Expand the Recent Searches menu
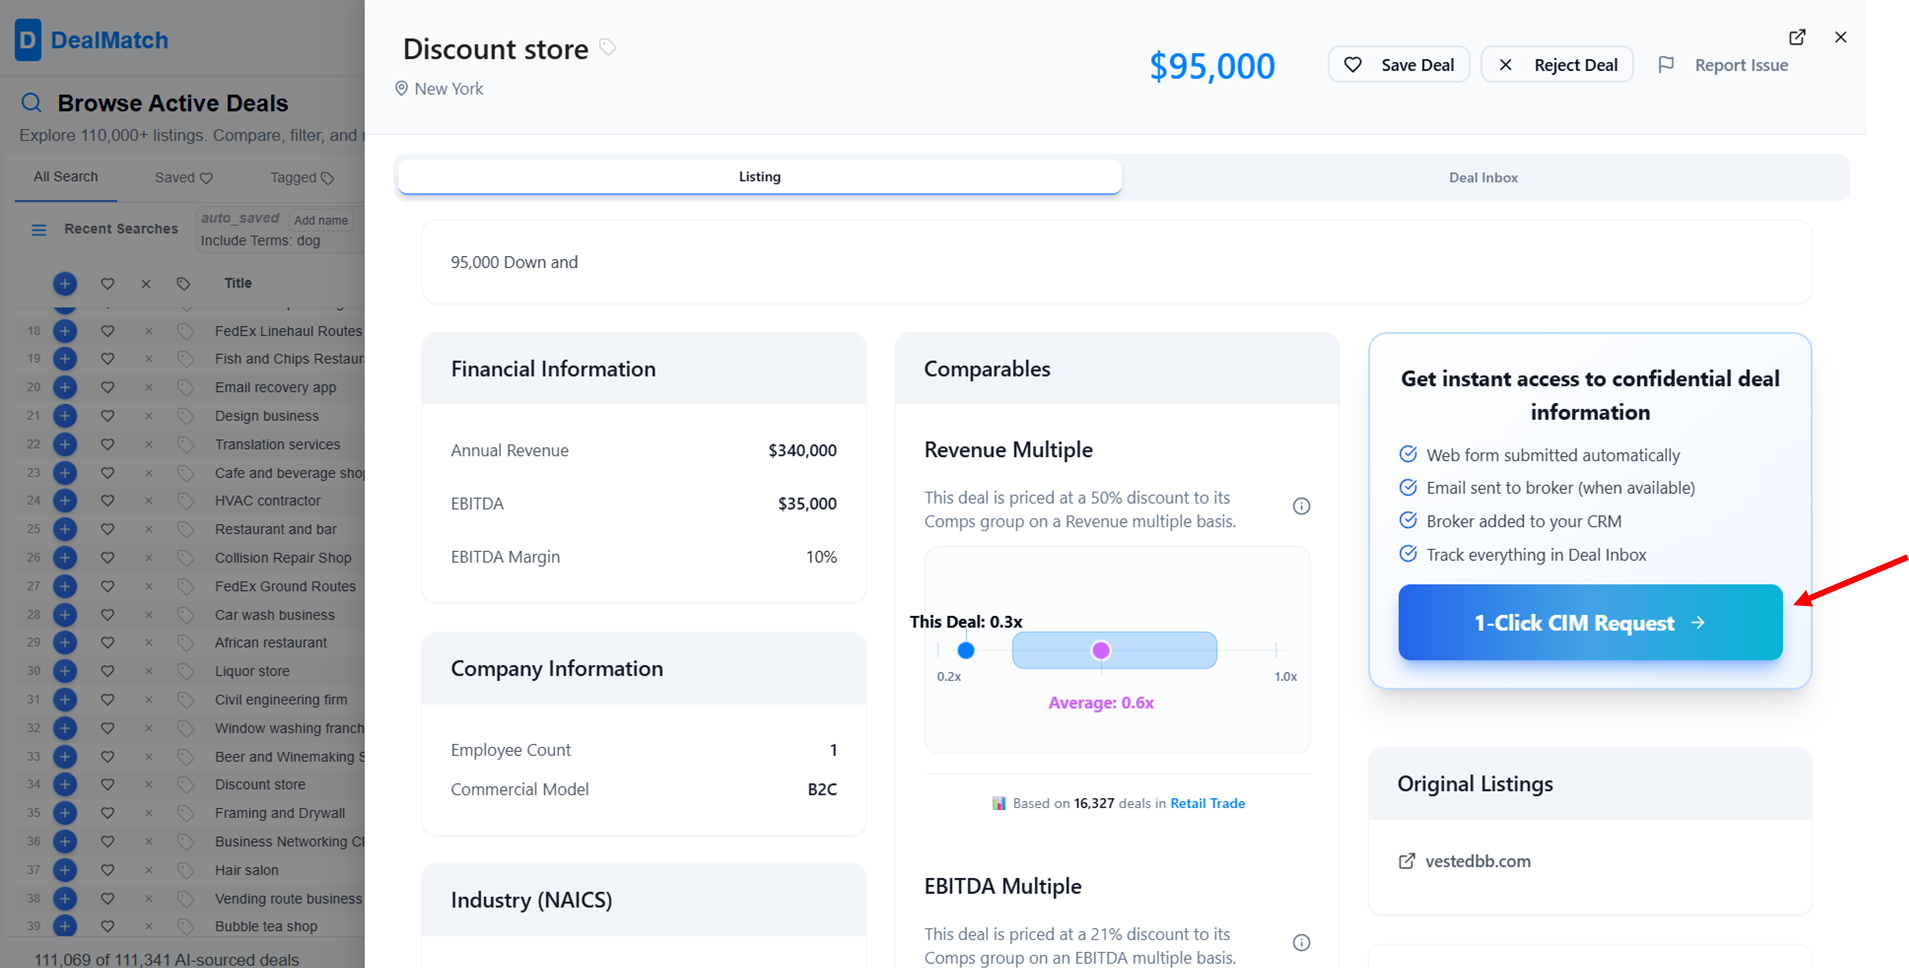This screenshot has height=968, width=1909. [39, 229]
